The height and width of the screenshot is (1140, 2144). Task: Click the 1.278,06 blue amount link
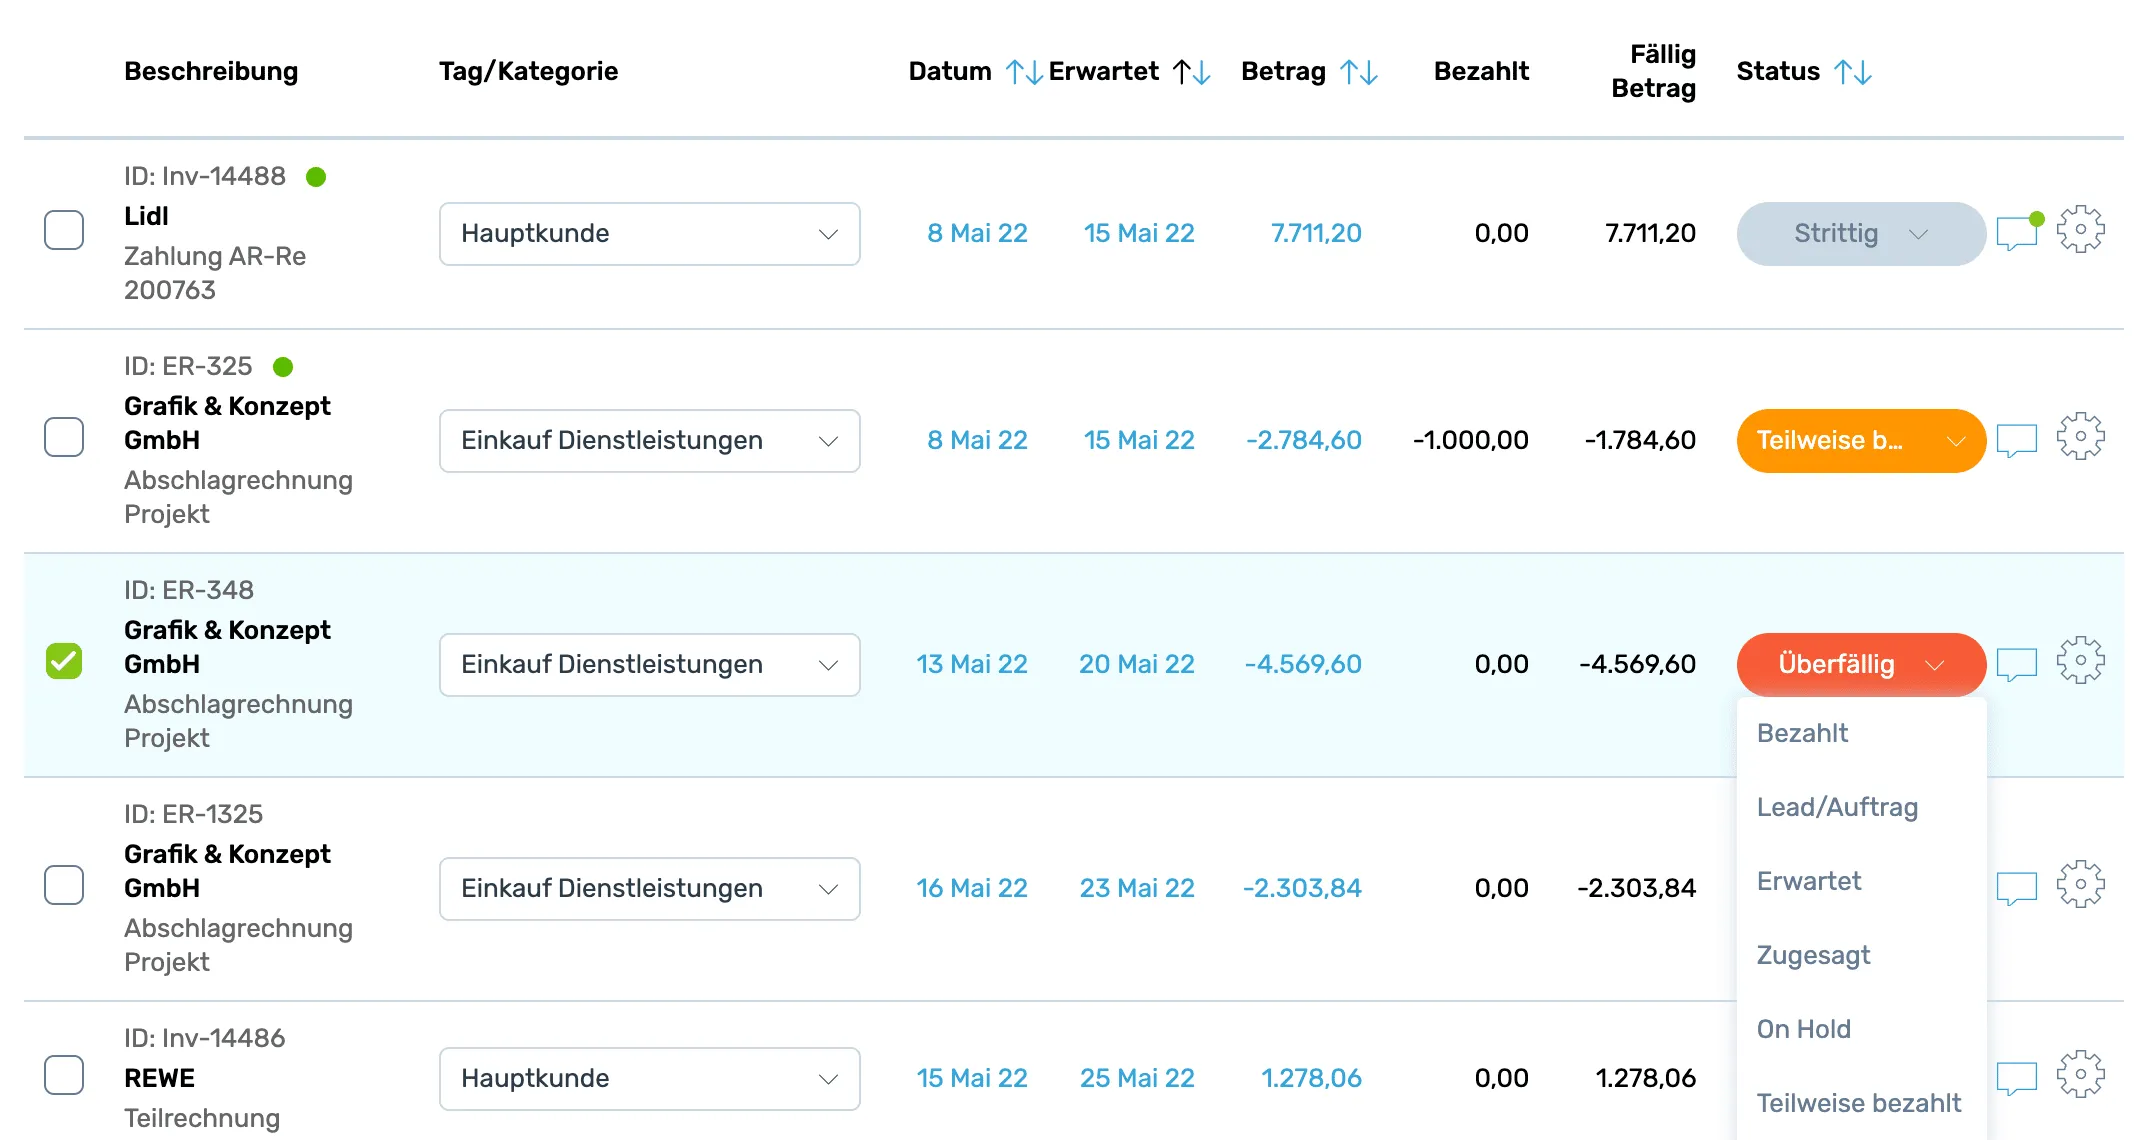click(x=1311, y=1078)
